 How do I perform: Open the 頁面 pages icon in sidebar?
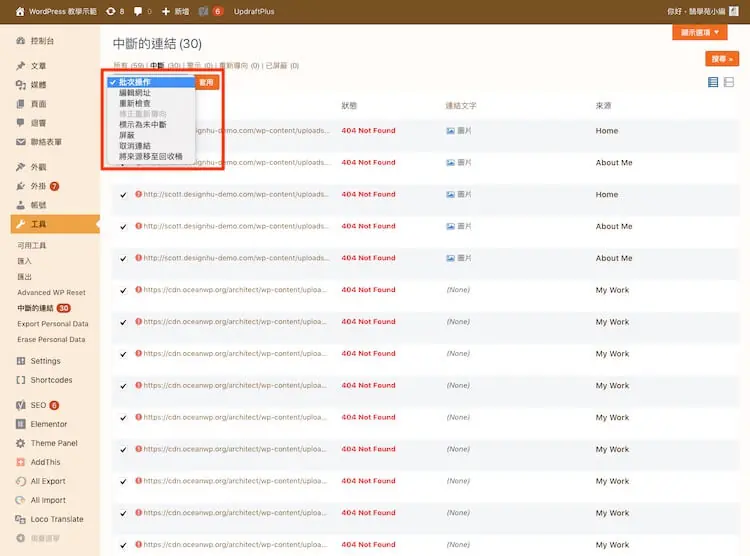[21, 104]
